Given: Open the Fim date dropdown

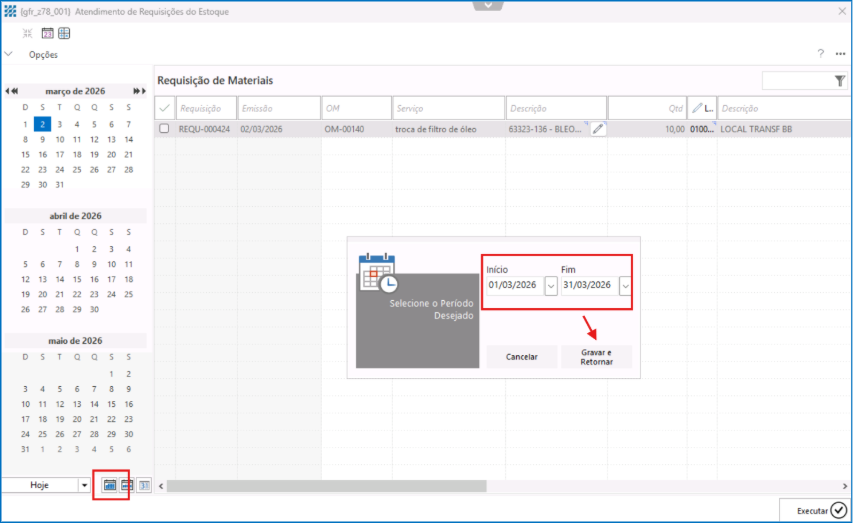Looking at the screenshot, I should point(625,286).
